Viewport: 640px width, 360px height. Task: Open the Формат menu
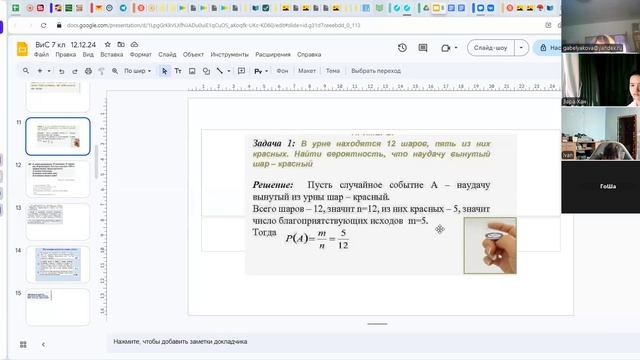point(140,54)
